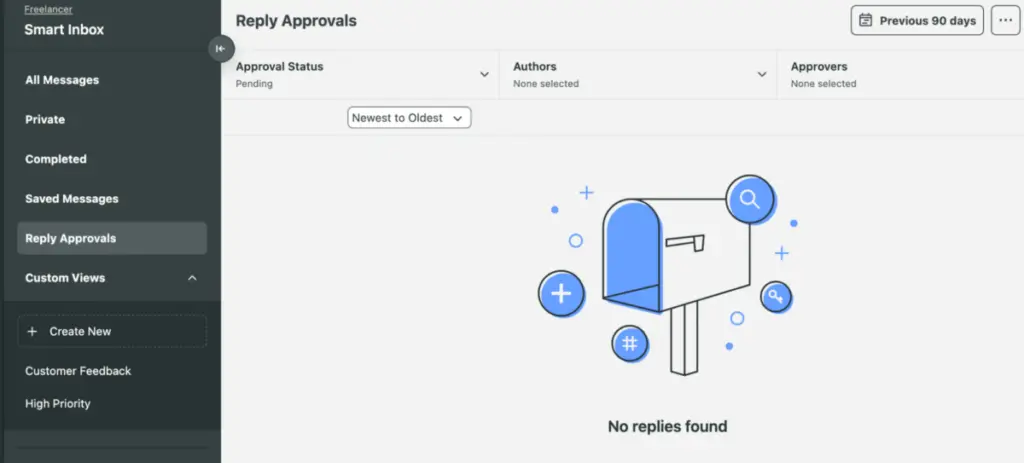Click the magnifier circle in mailbox illustration
The width and height of the screenshot is (1024, 463).
[x=749, y=199]
